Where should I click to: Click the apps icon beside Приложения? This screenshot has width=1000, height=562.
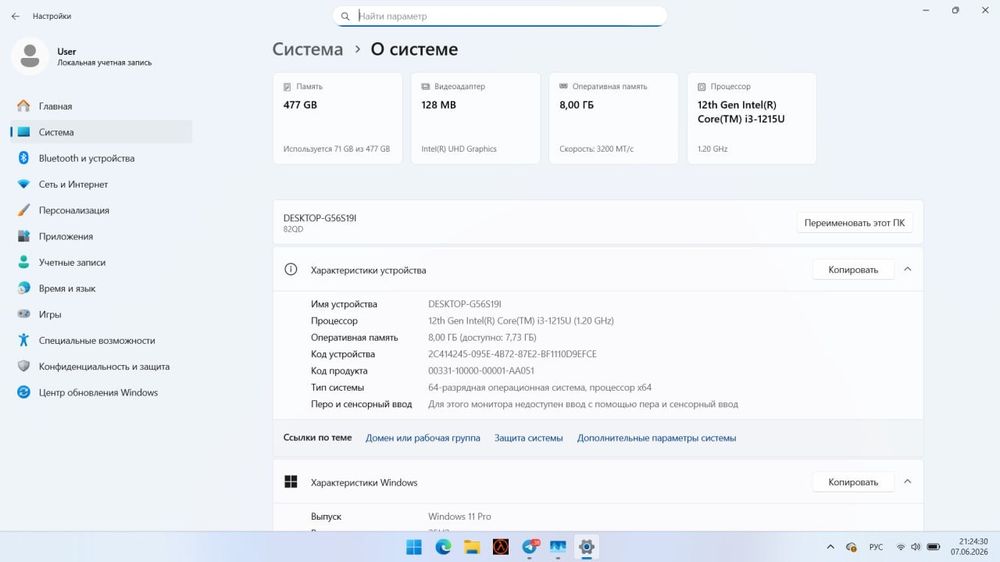tap(24, 236)
